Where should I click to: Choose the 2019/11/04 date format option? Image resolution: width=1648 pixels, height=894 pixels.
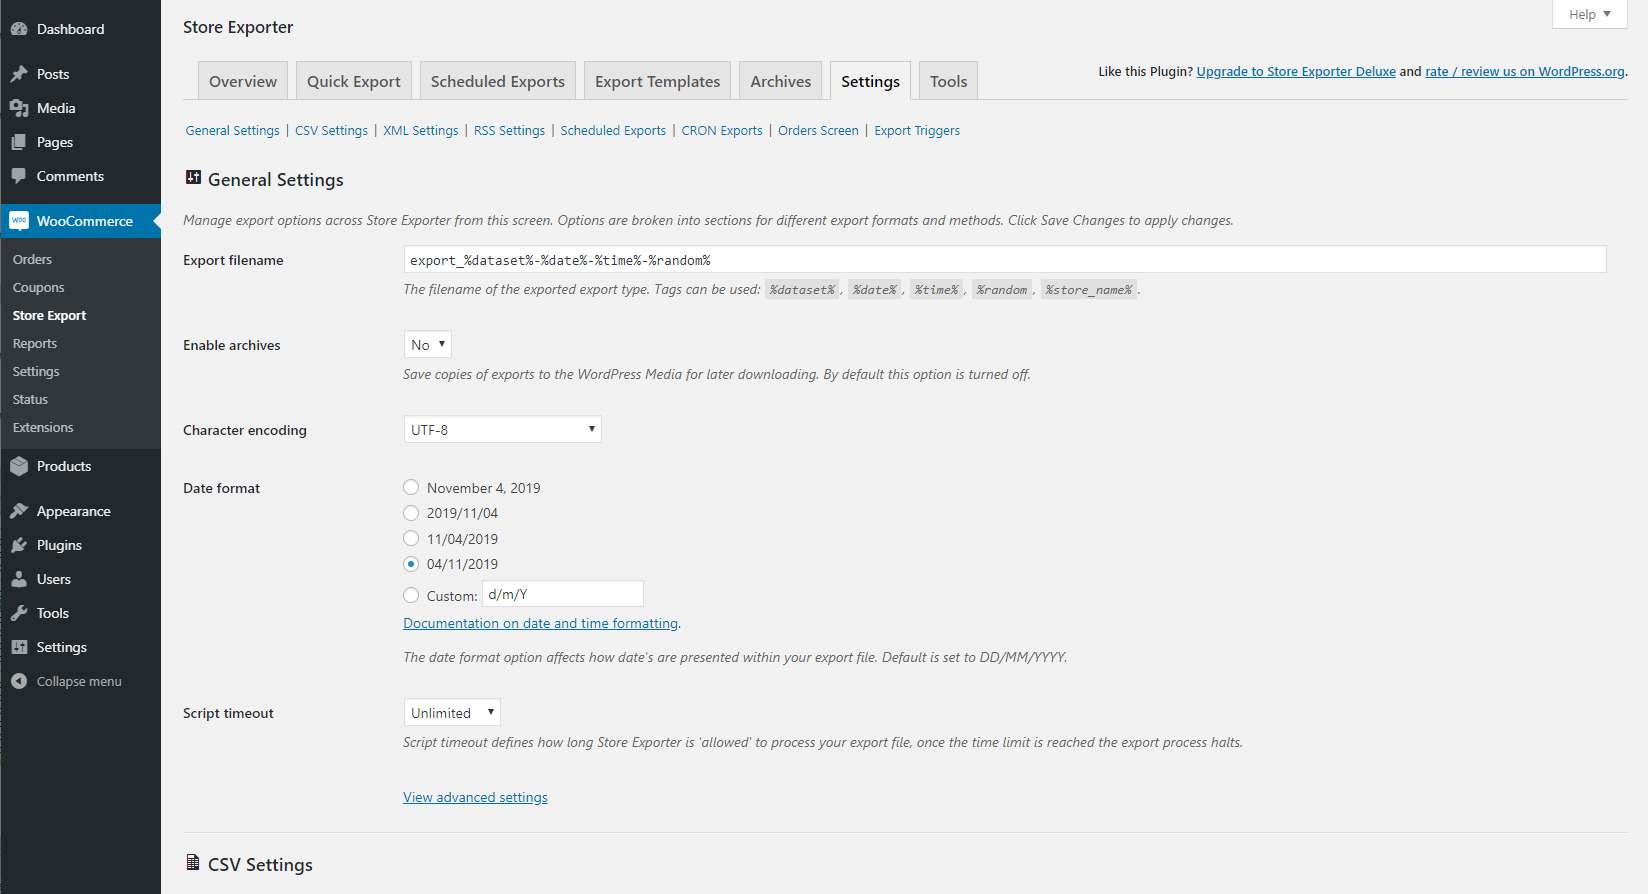click(x=411, y=513)
